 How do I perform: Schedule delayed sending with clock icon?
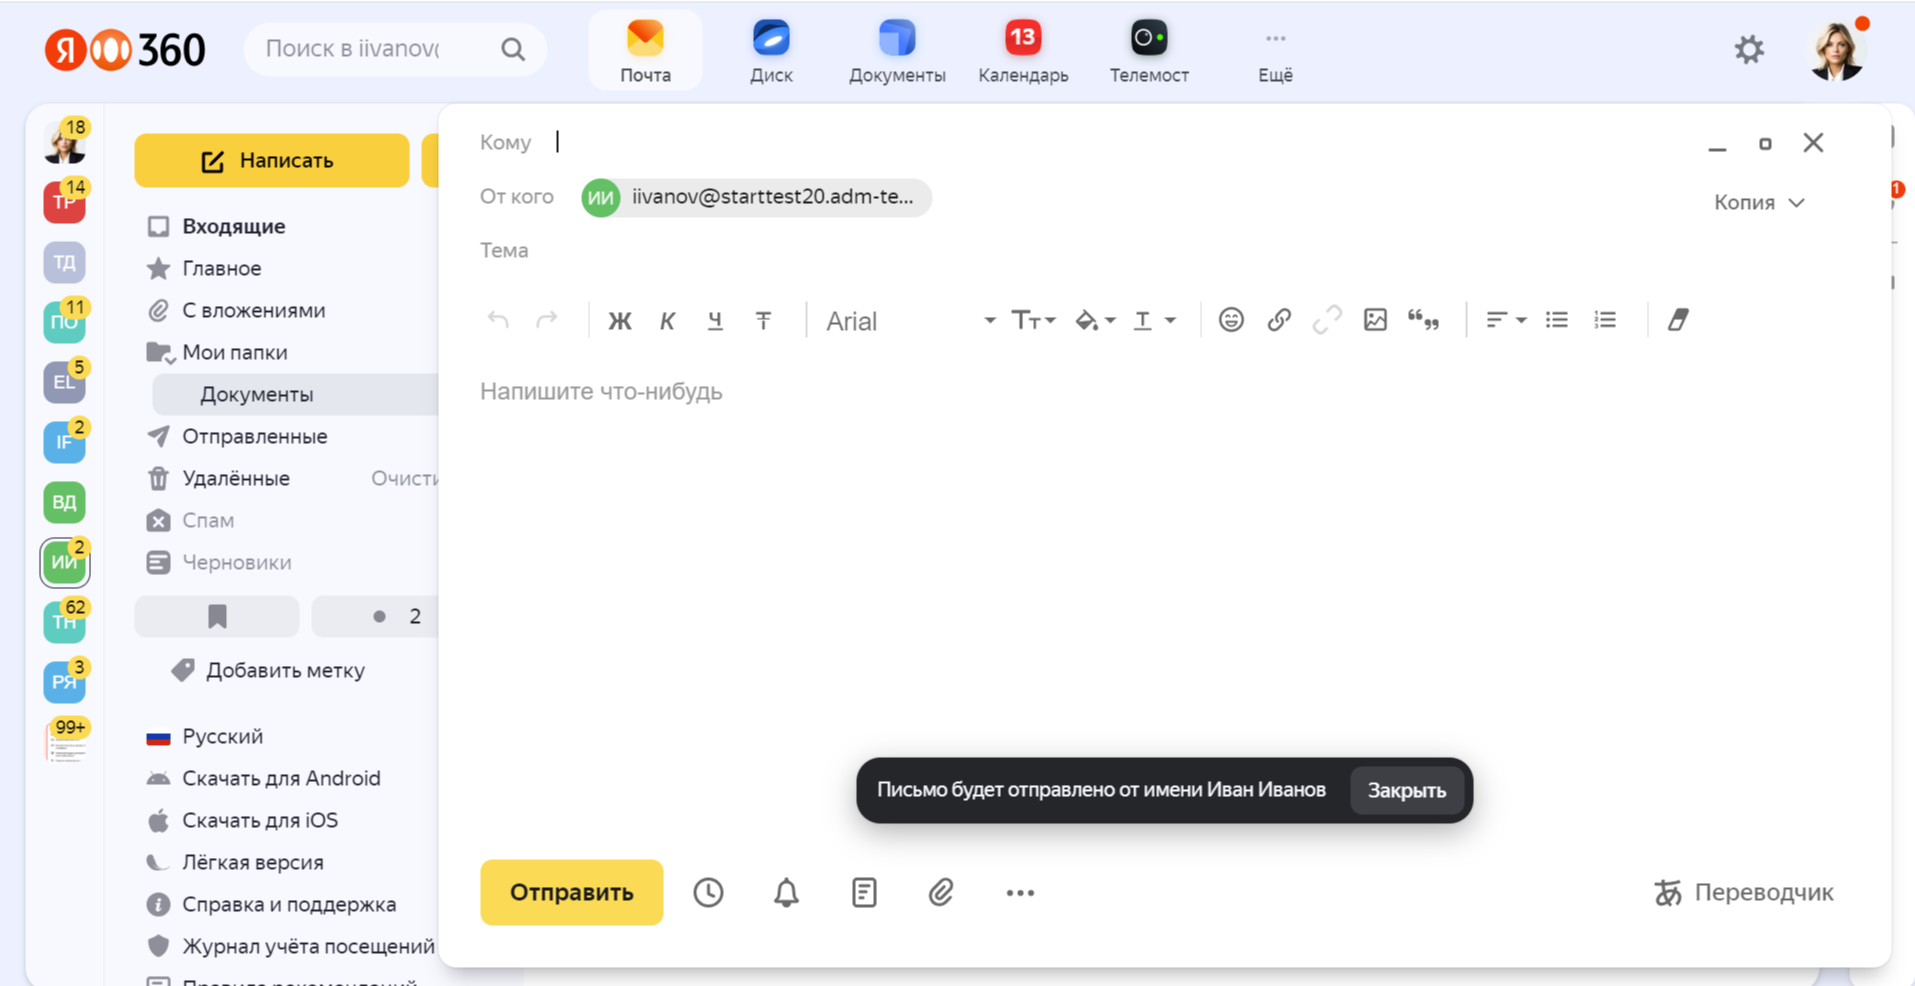[708, 892]
